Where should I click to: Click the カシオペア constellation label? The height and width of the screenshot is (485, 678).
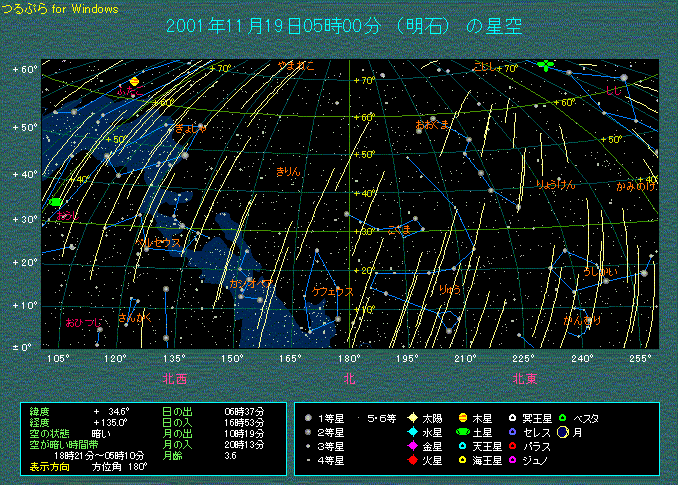click(x=251, y=284)
